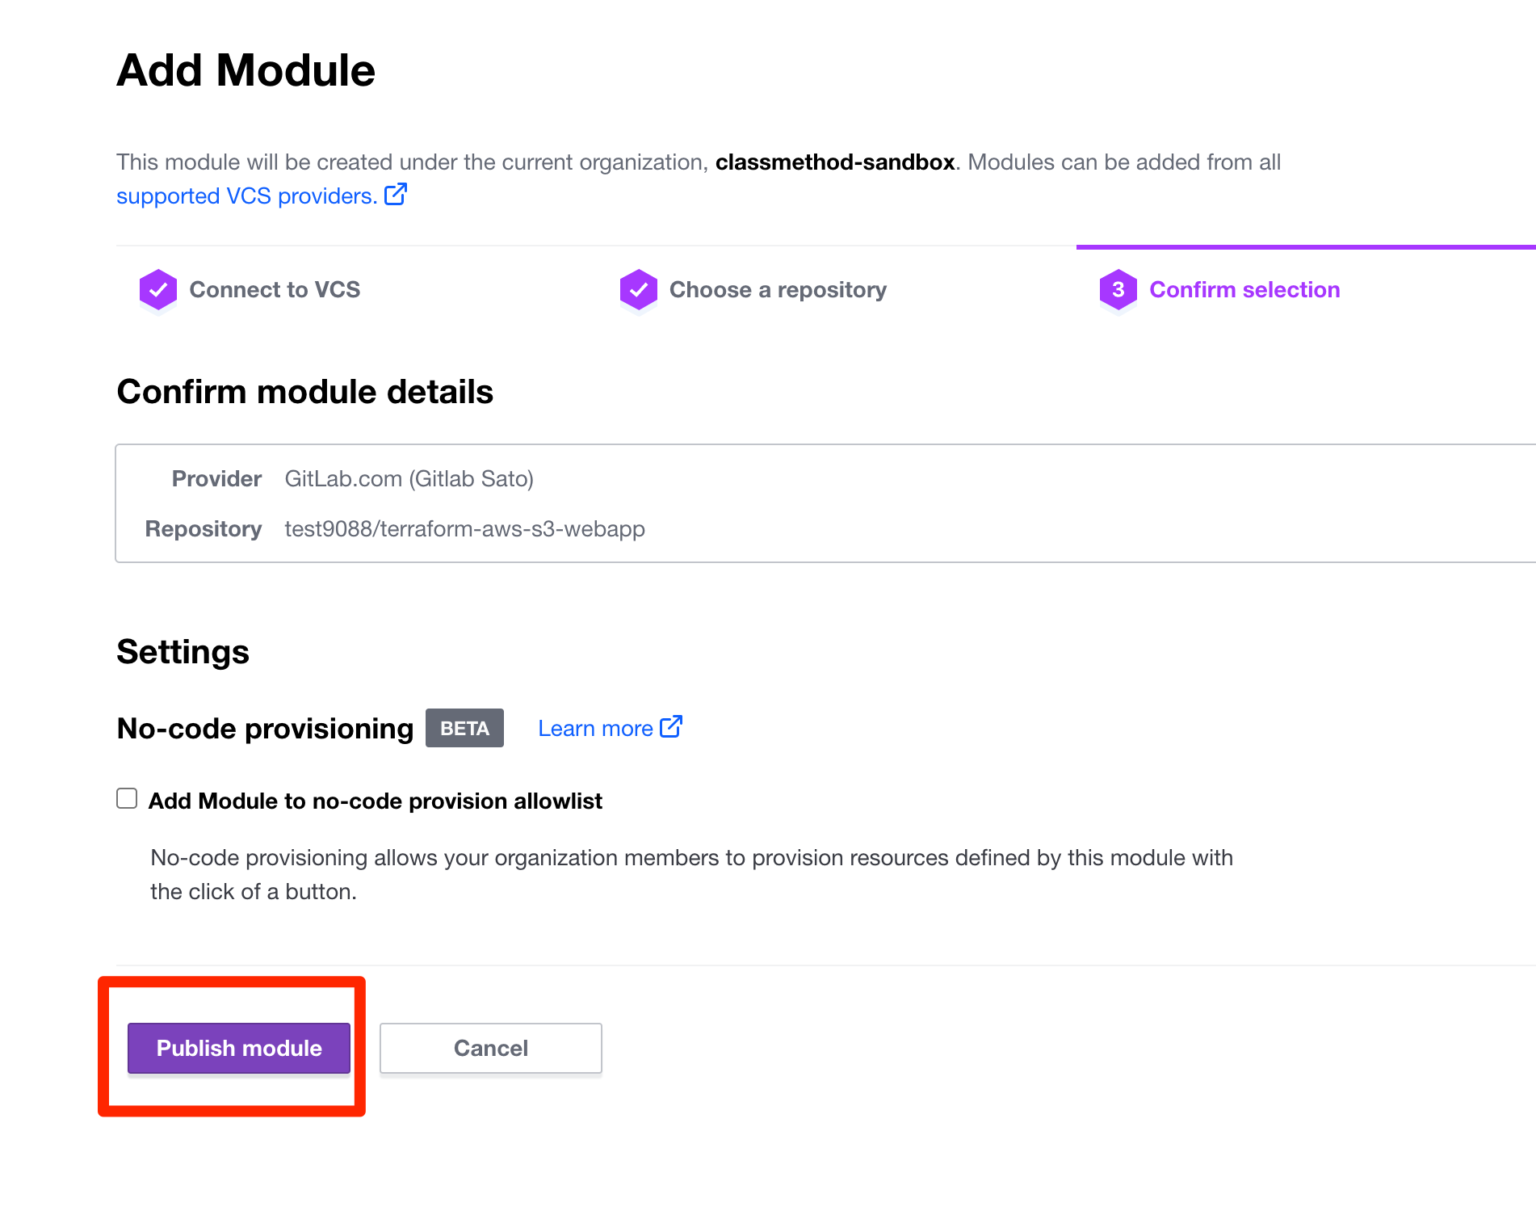Click the external link icon next to Learn more
This screenshot has height=1207, width=1536.
pyautogui.click(x=671, y=727)
